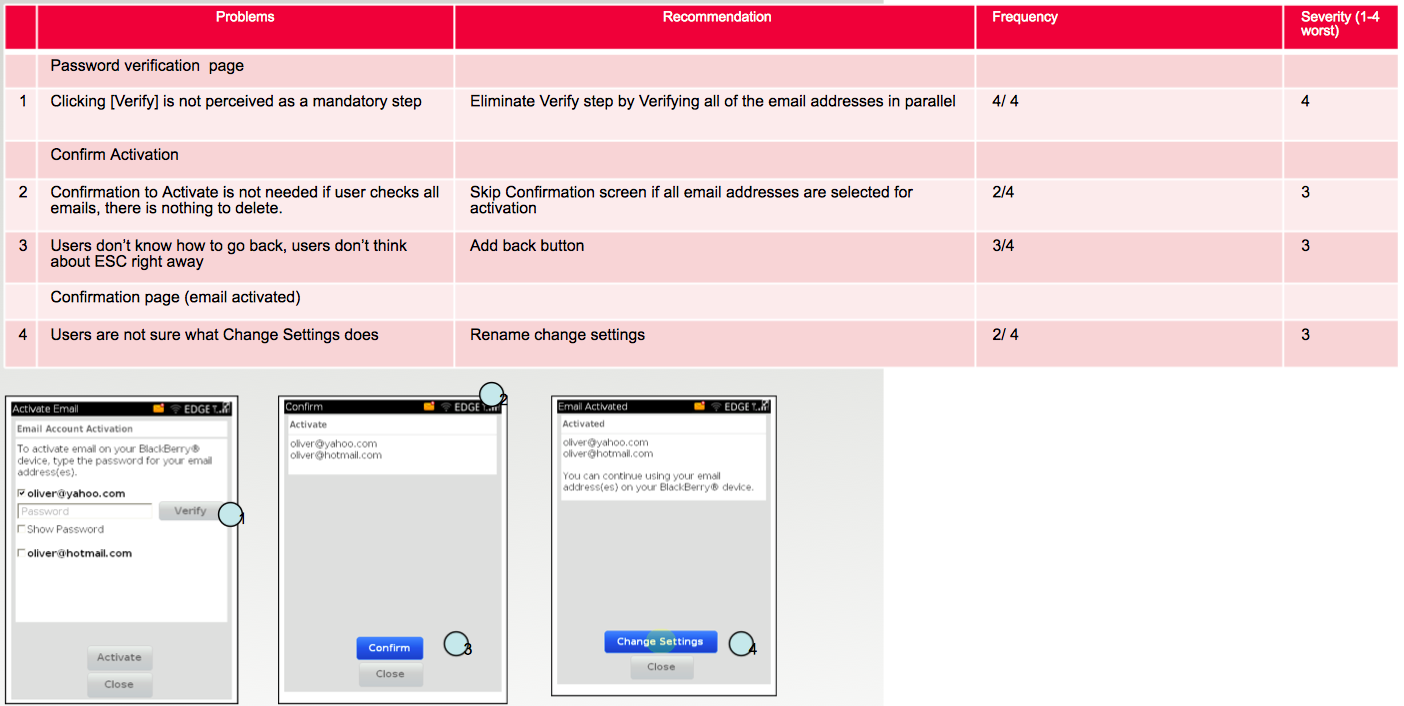The height and width of the screenshot is (706, 1404).
Task: Click the blue Confirm button
Action: 390,648
